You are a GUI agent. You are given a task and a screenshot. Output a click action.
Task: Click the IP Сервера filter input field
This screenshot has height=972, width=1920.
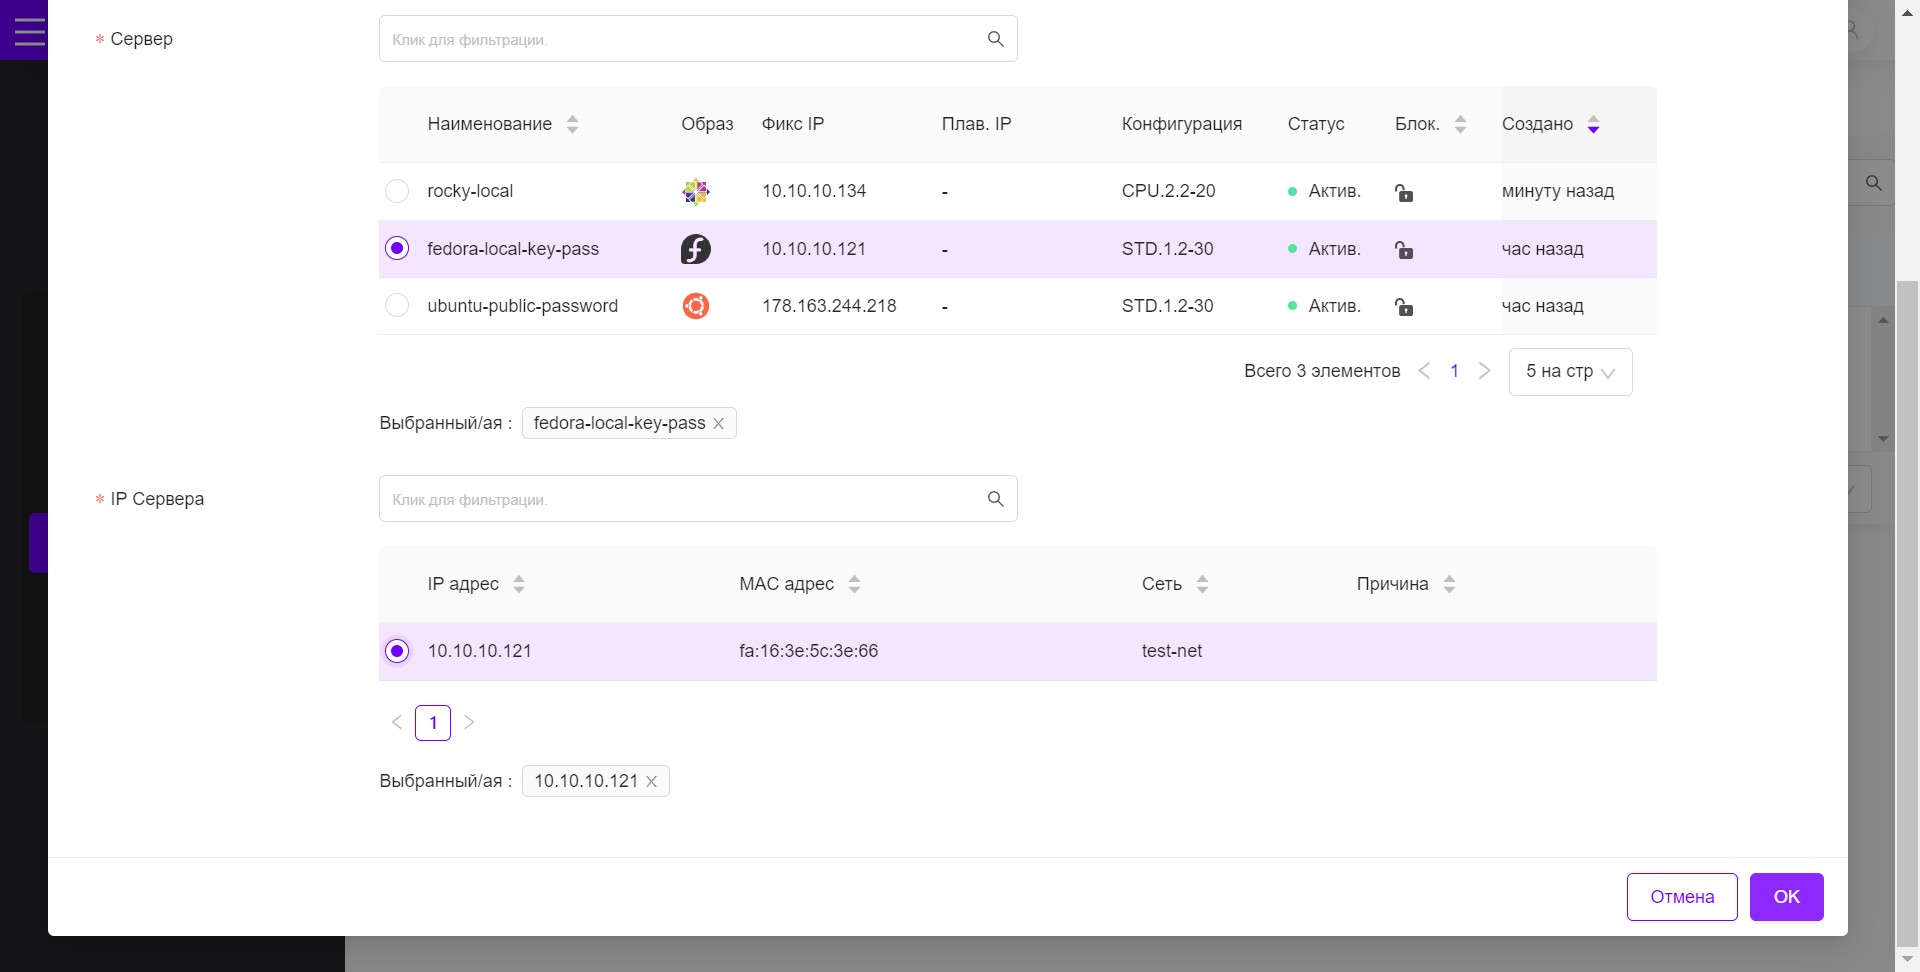[x=698, y=499]
